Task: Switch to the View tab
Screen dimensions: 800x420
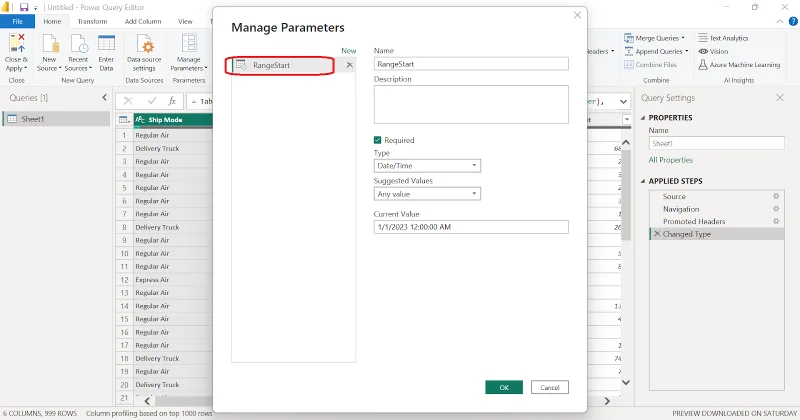Action: [x=185, y=21]
